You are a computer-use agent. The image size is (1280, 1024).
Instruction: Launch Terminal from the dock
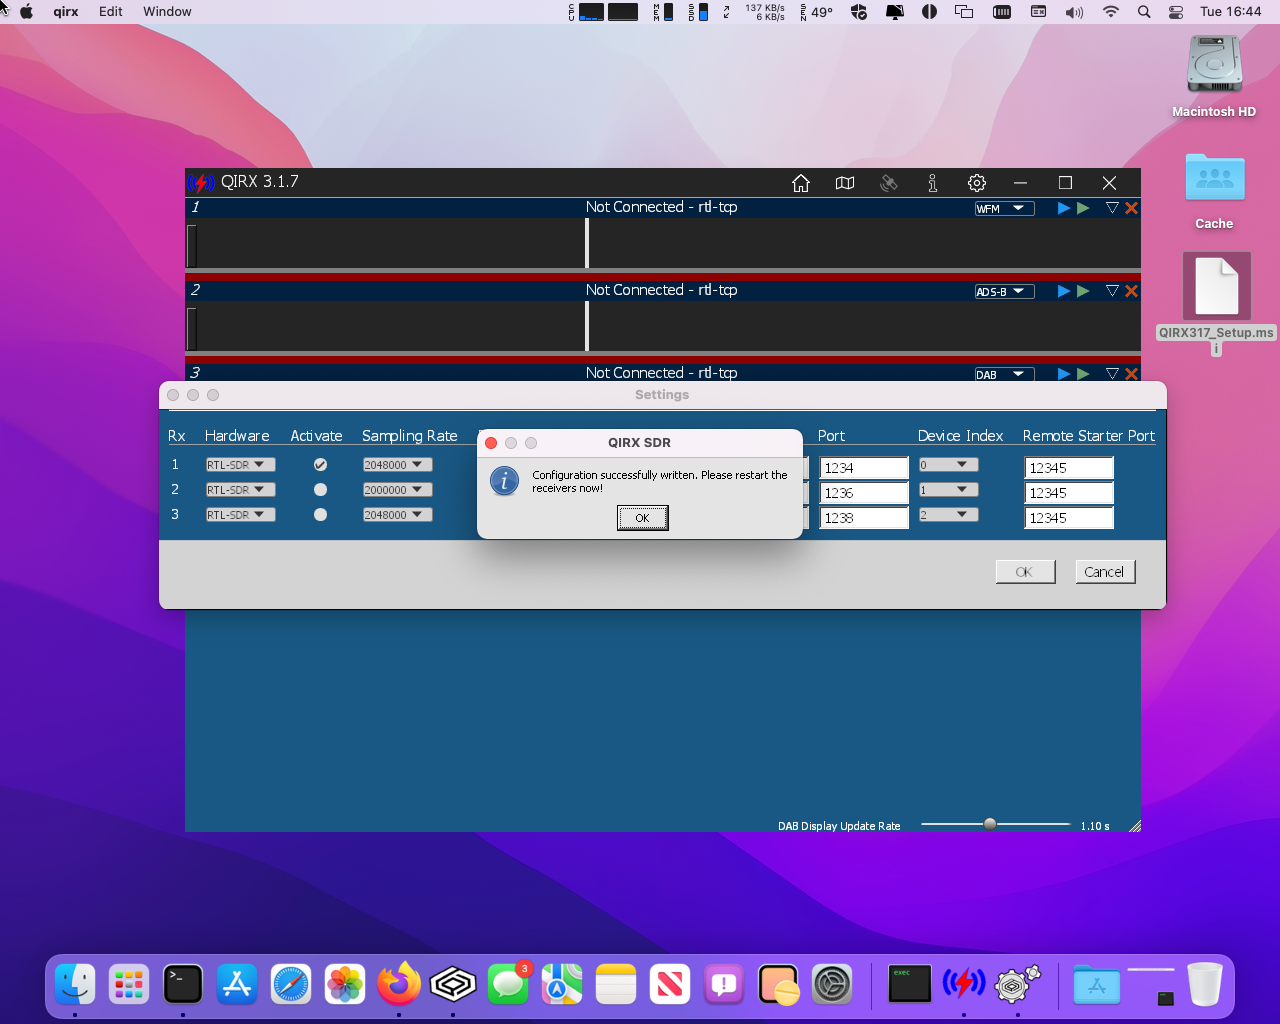coord(183,985)
